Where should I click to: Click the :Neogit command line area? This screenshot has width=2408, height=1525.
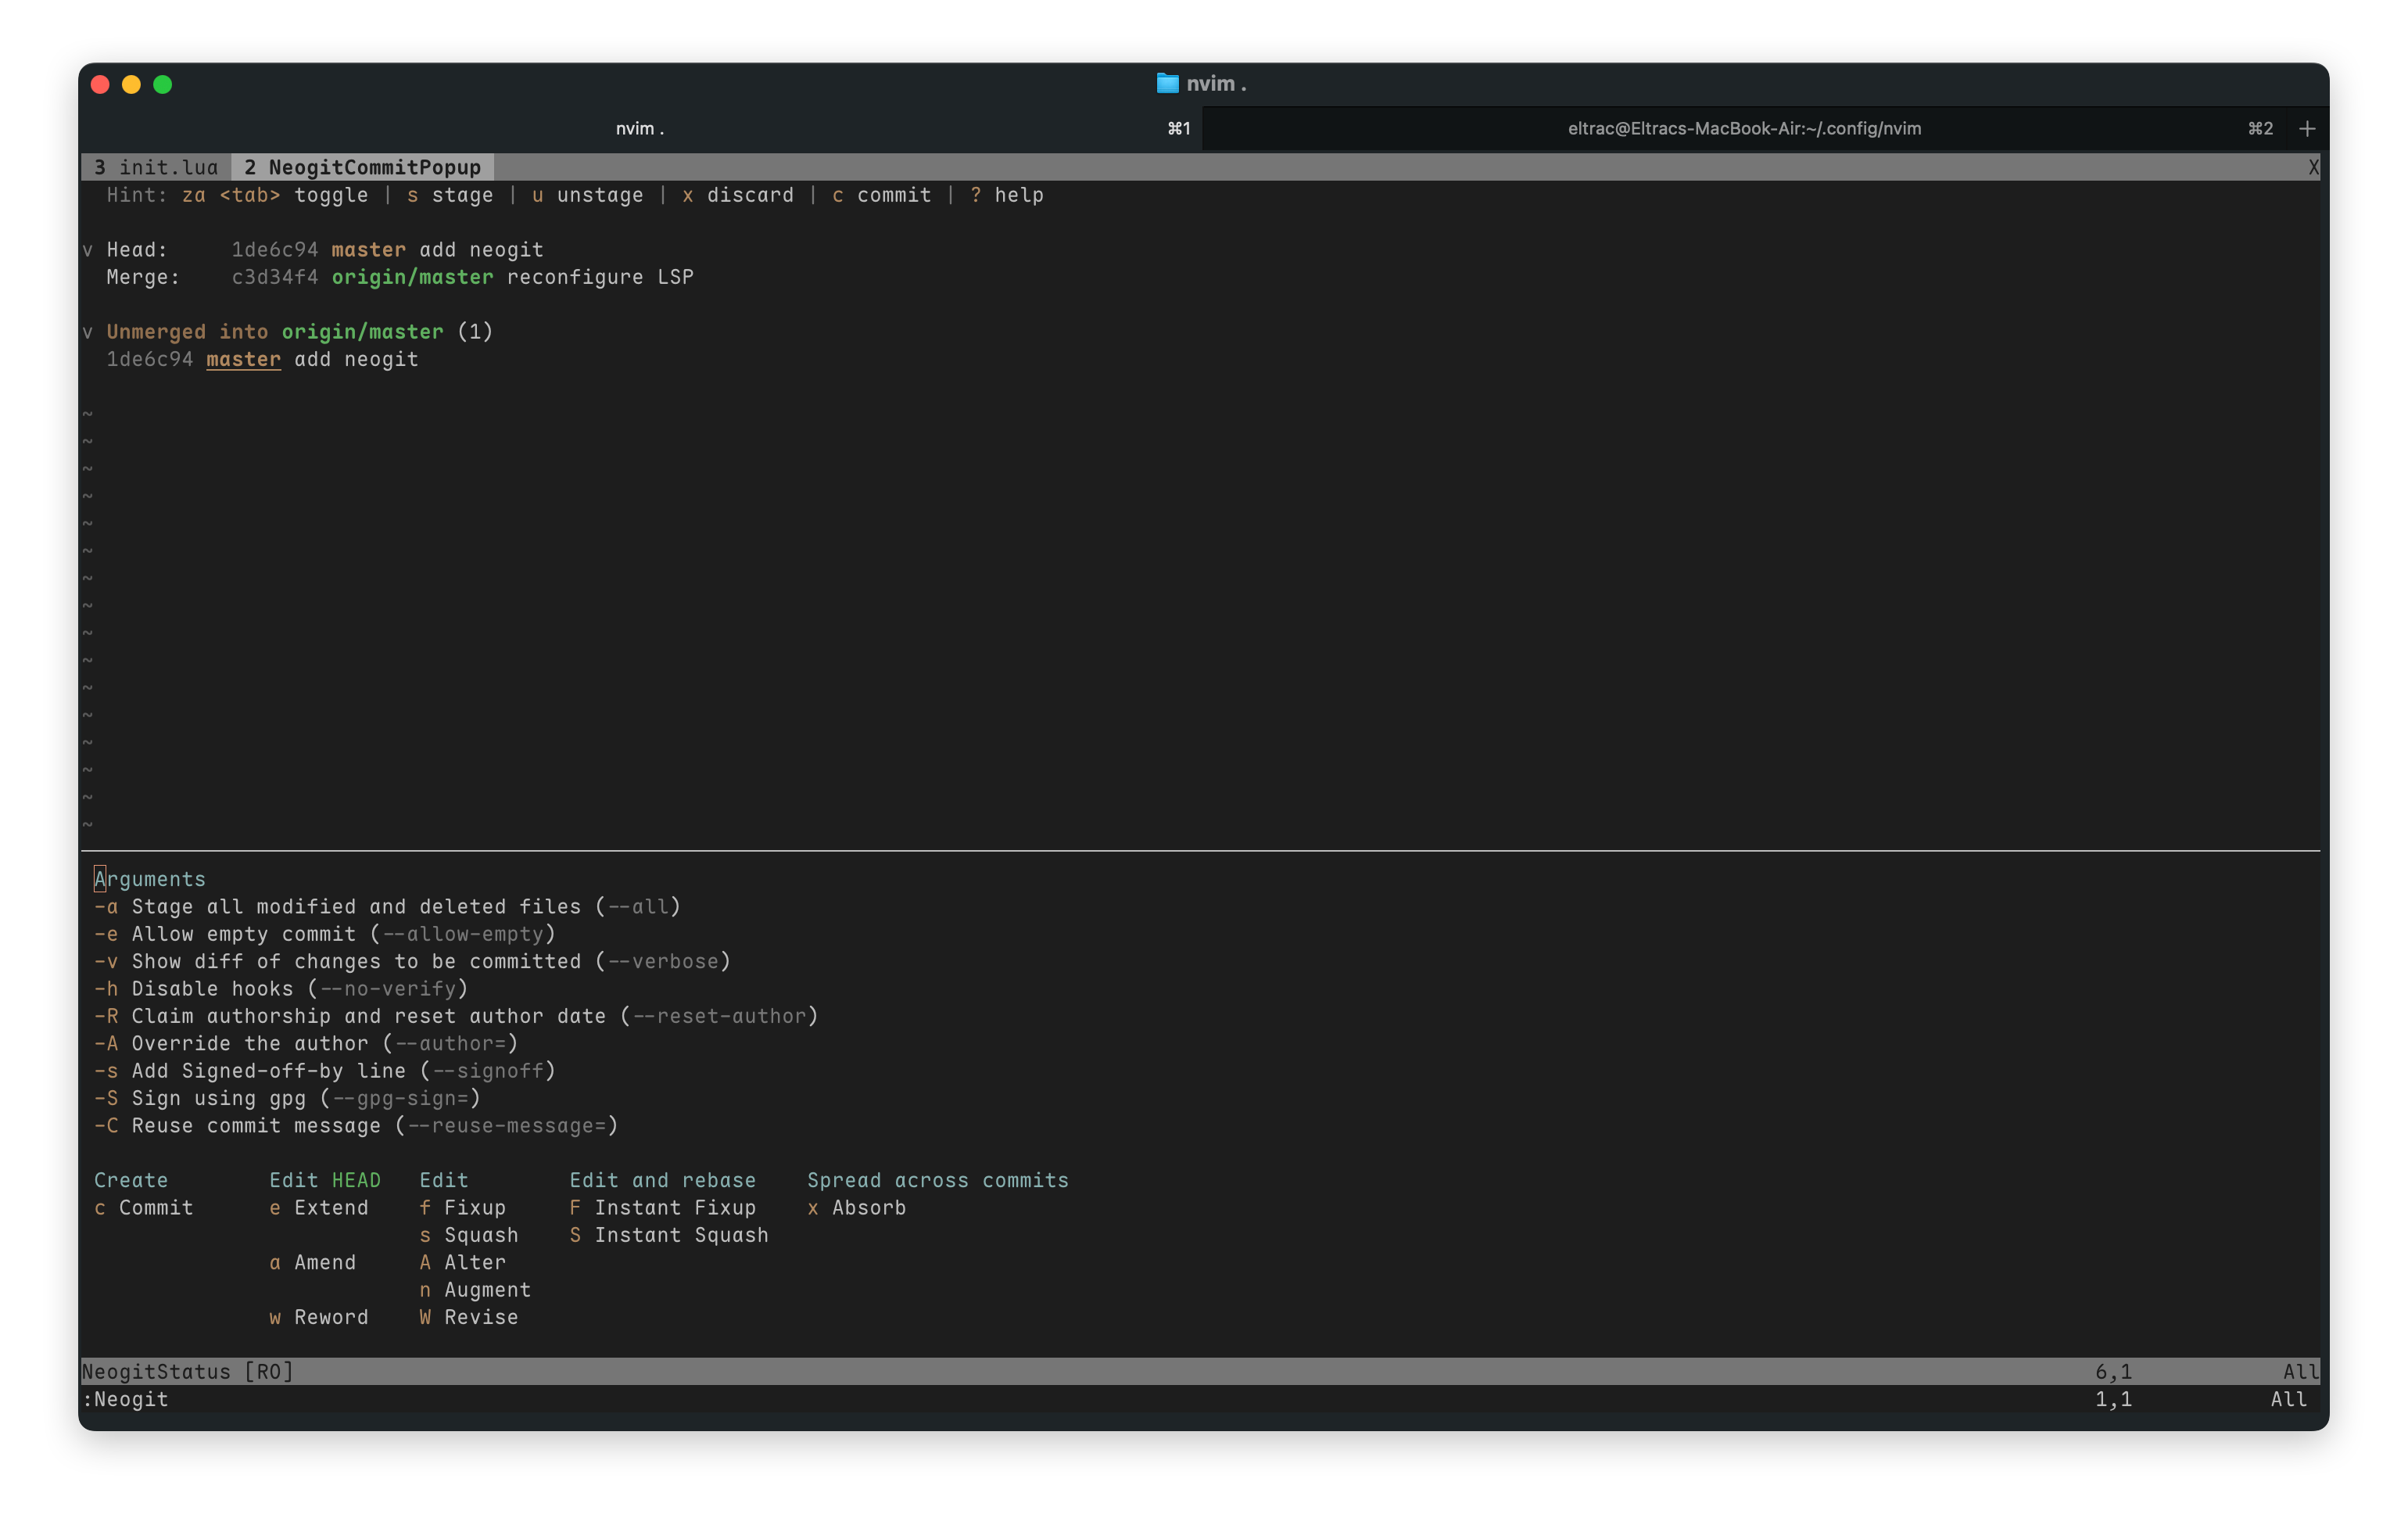click(126, 1399)
